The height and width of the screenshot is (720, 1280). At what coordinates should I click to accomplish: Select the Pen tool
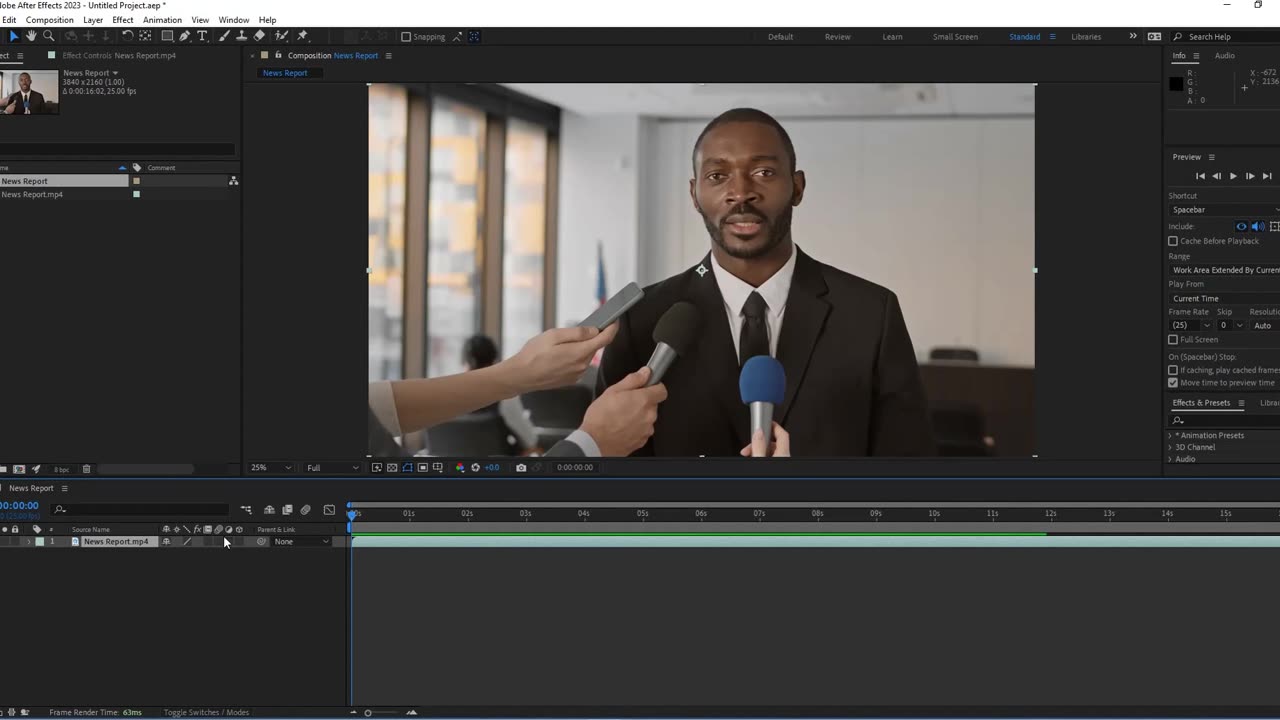click(x=185, y=36)
